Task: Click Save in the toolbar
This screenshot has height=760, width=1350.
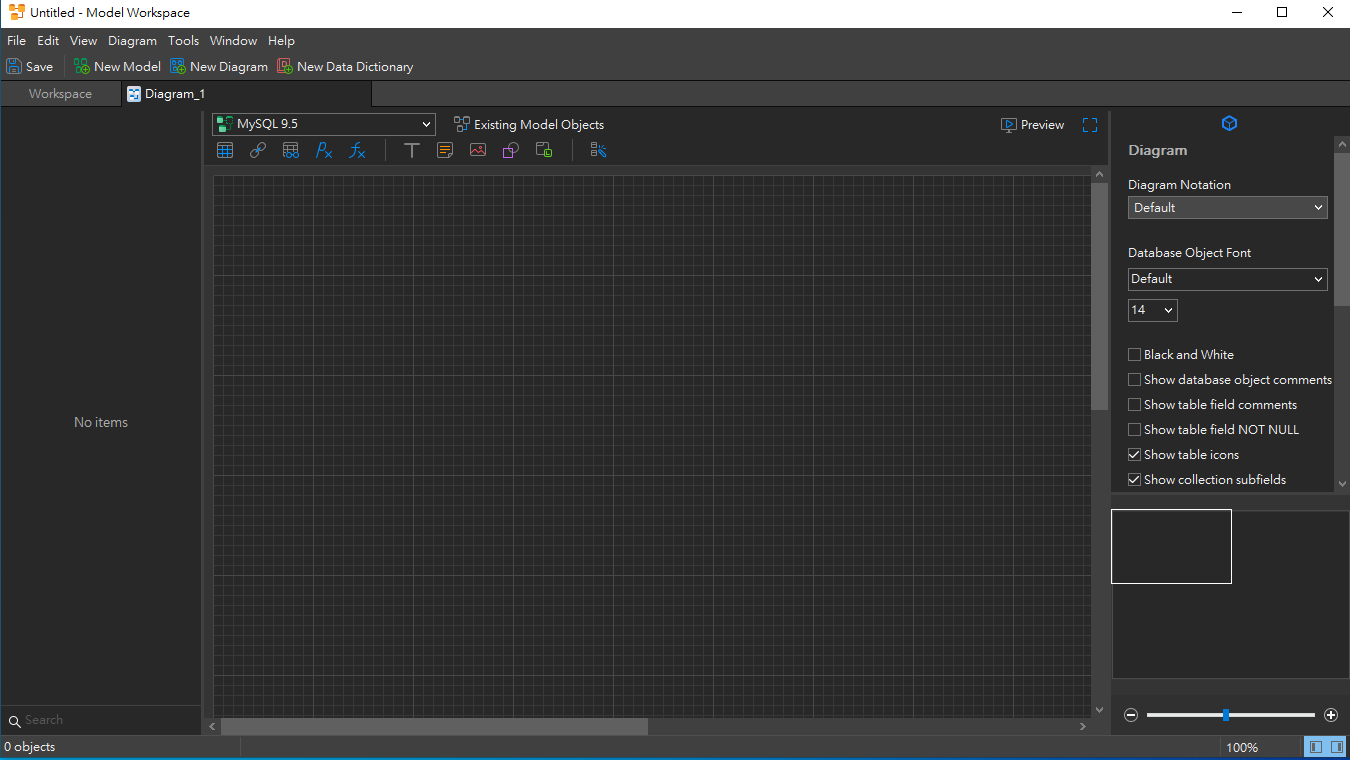Action: click(30, 67)
